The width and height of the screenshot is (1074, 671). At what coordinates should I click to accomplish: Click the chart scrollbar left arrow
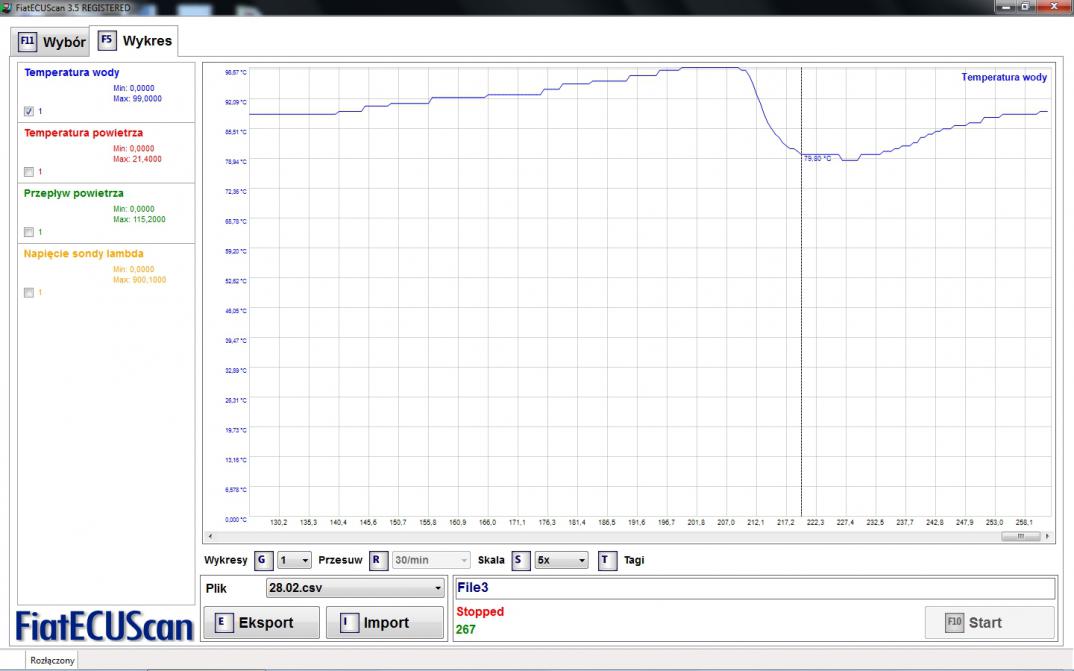pos(210,536)
